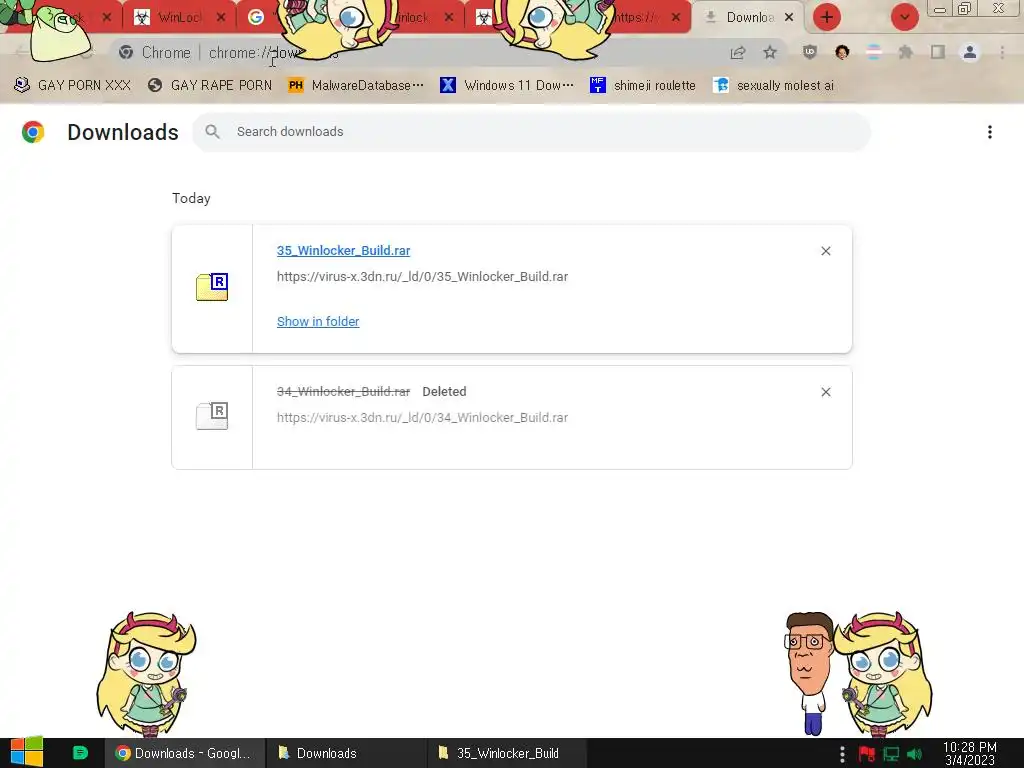This screenshot has height=768, width=1024.
Task: Click the magnifier icon in Search downloads
Action: click(x=212, y=132)
